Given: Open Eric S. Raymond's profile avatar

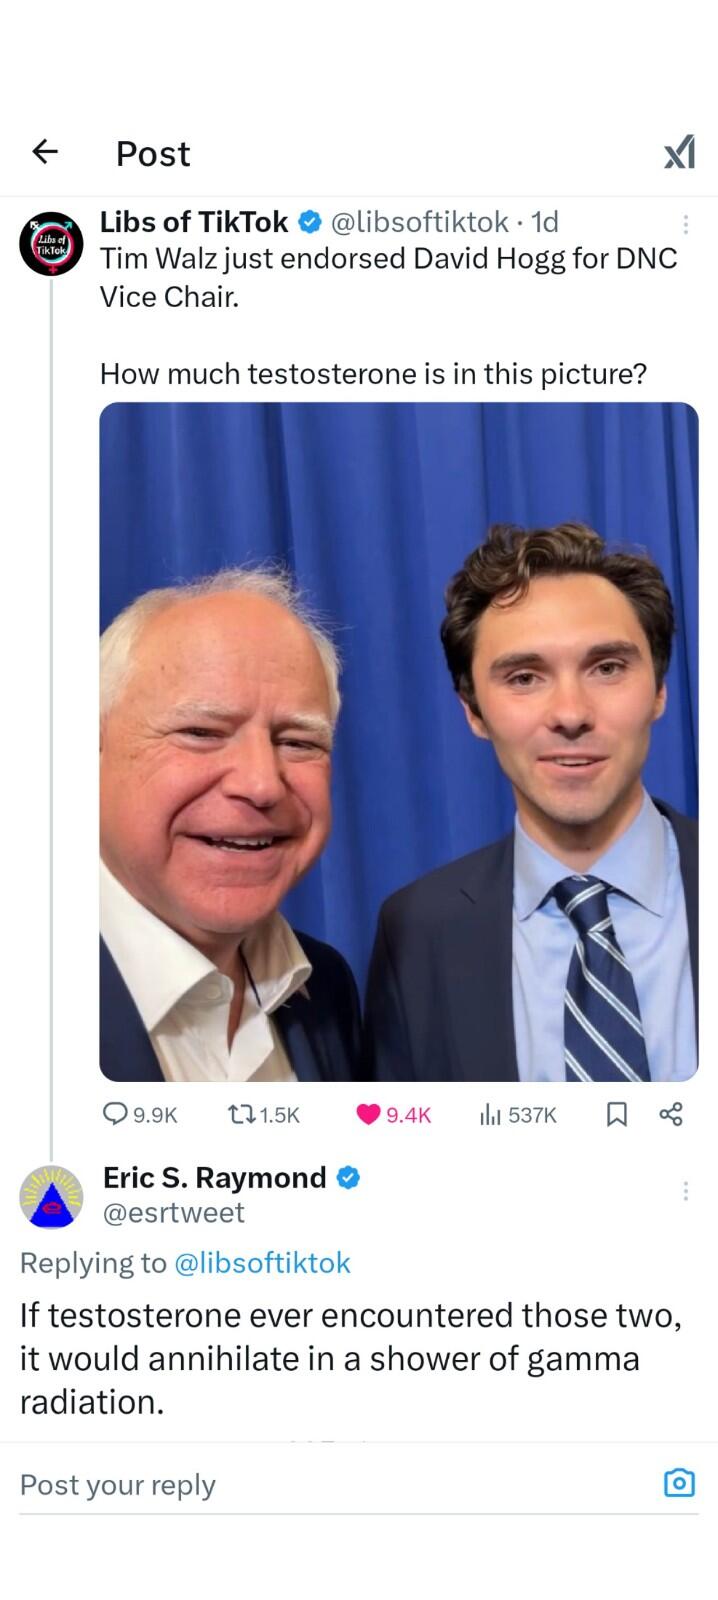Looking at the screenshot, I should (50, 1196).
